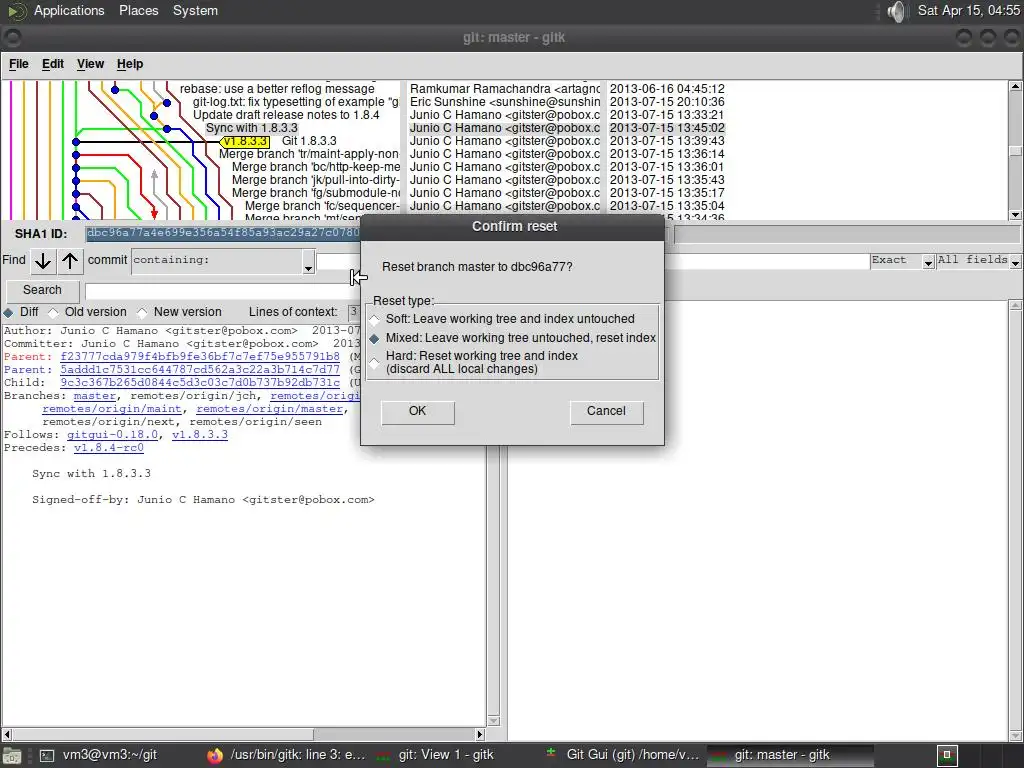Select the Soft reset radio option
The width and height of the screenshot is (1024, 768).
coord(374,319)
